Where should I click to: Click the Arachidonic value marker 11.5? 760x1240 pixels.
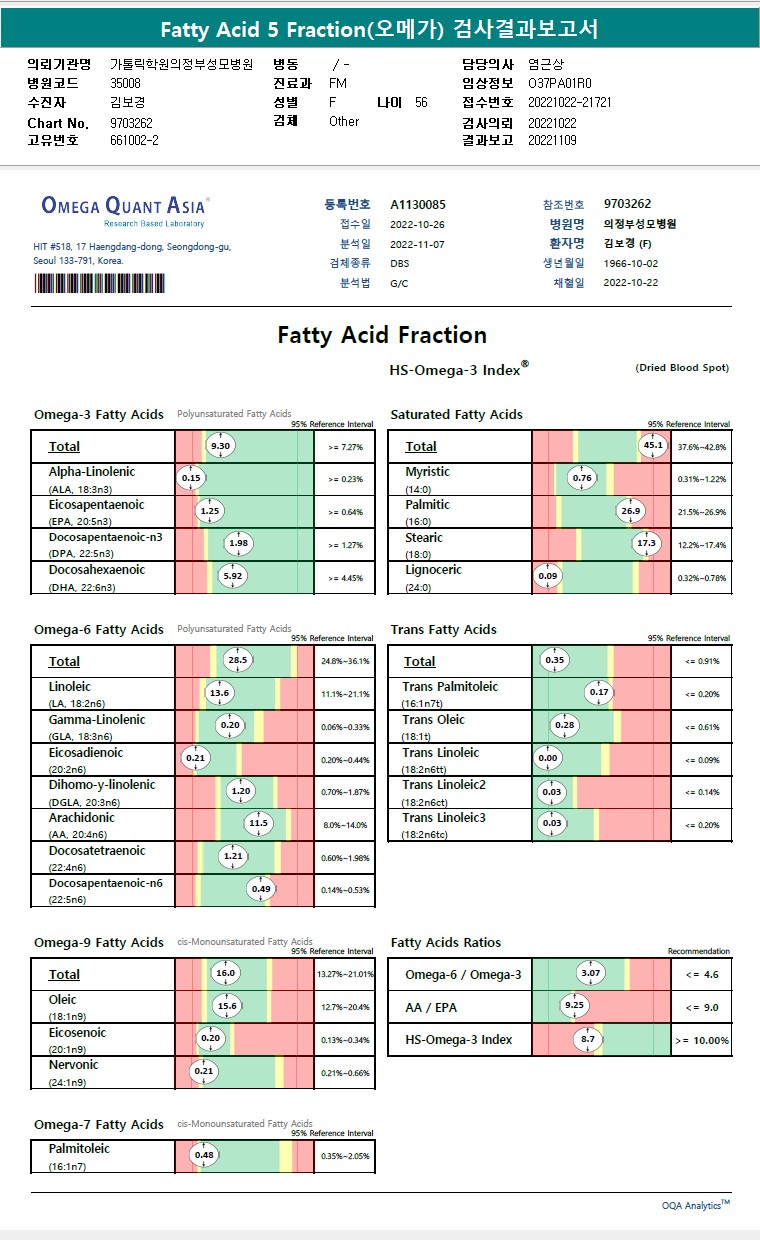[x=259, y=823]
